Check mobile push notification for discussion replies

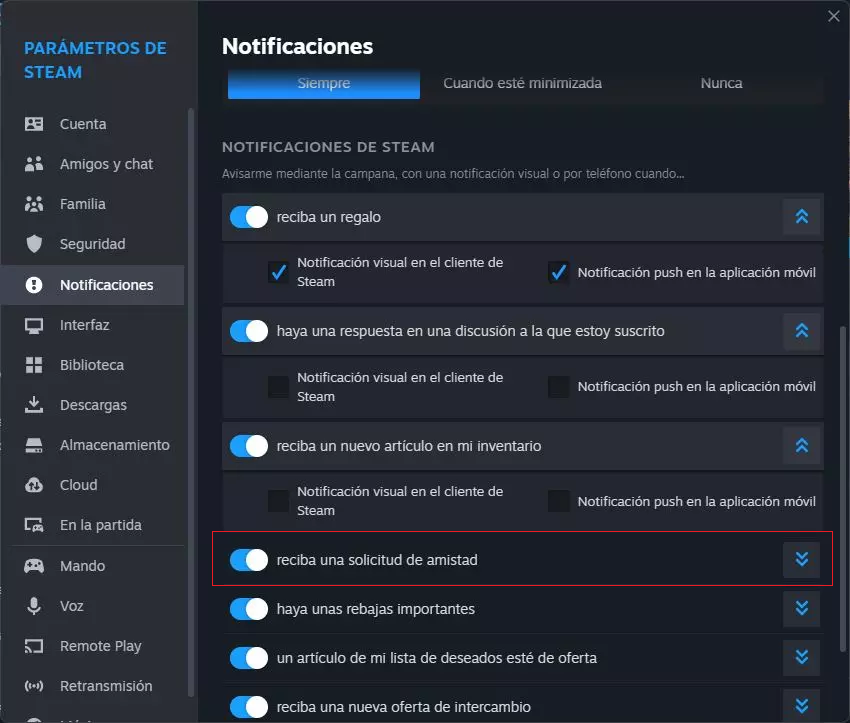point(559,387)
